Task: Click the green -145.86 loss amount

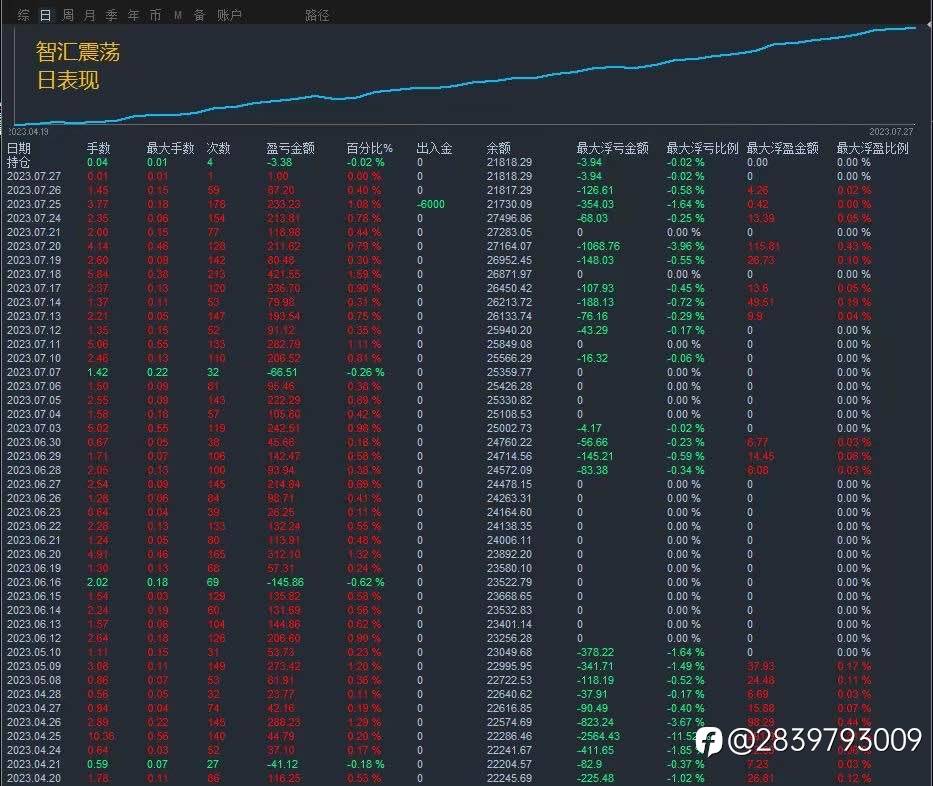Action: point(285,582)
